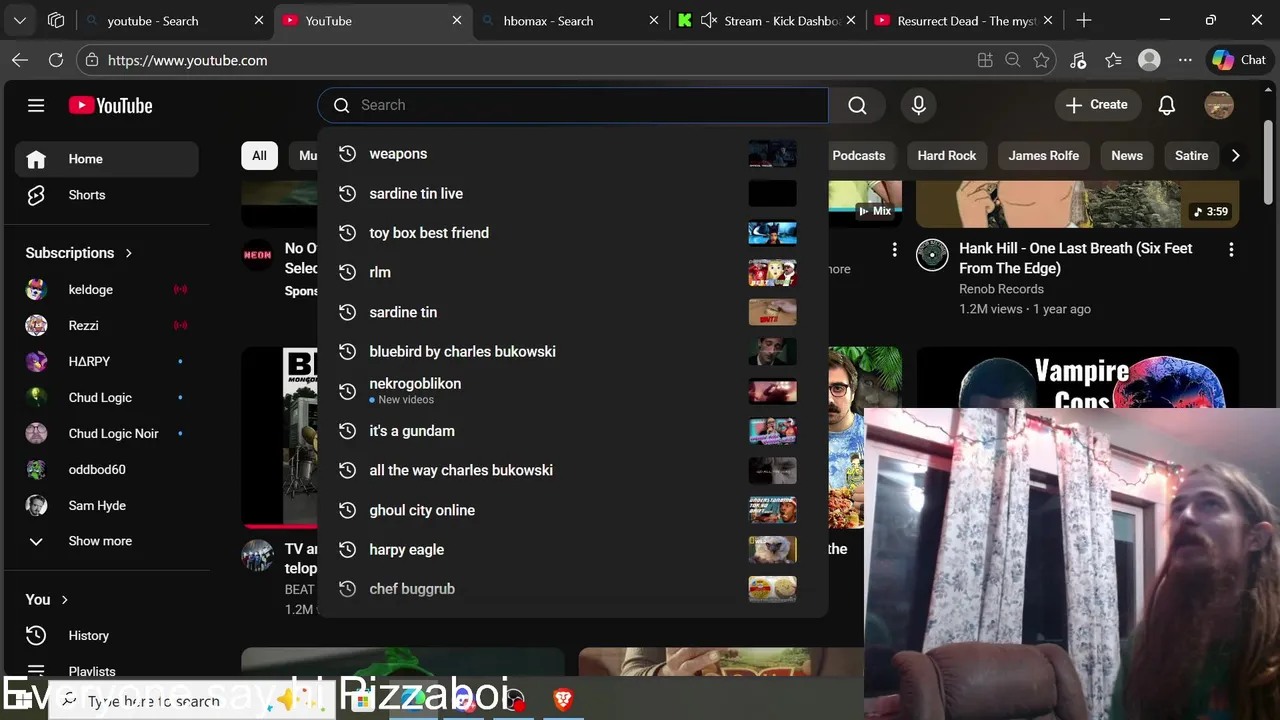Viewport: 1280px width, 720px height.
Task: Open Rezzi channel subscription
Action: 106,326
